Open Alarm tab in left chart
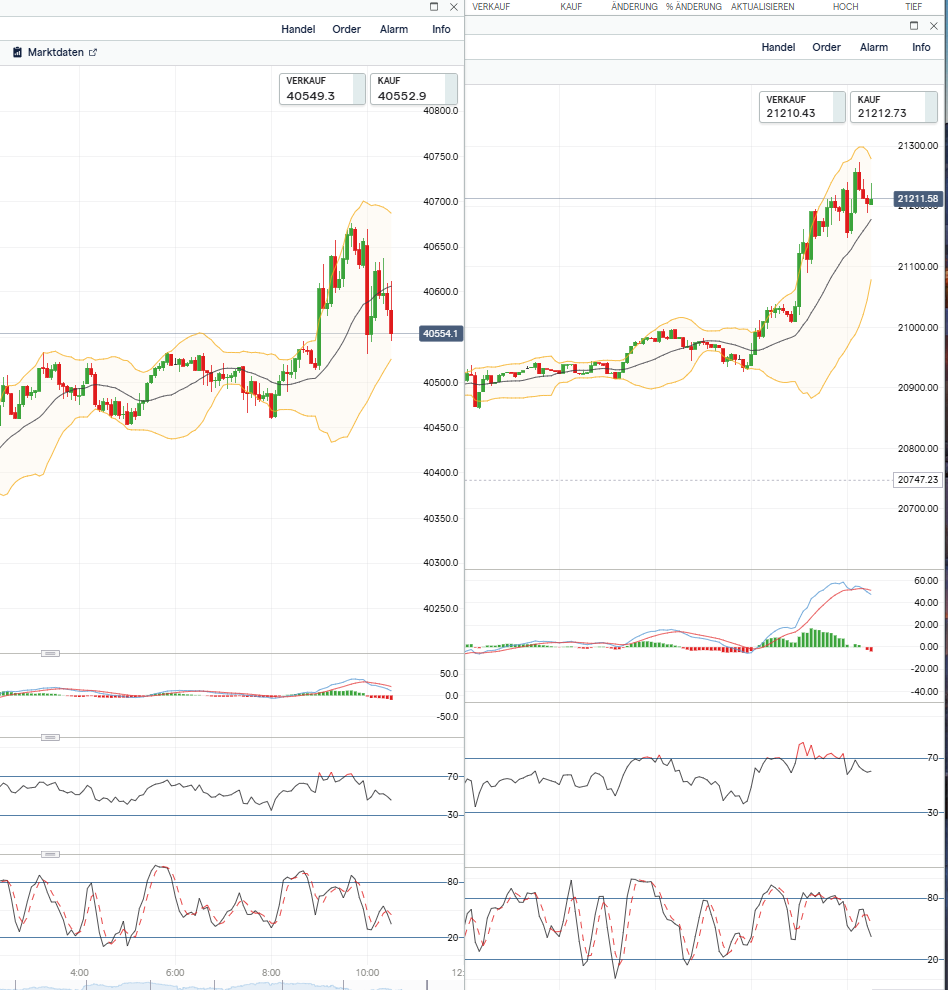 [x=393, y=29]
